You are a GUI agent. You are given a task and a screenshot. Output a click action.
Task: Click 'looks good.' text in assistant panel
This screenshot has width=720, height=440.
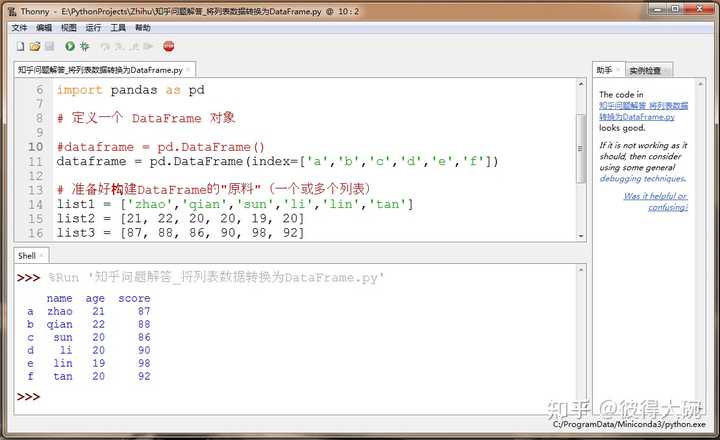pyautogui.click(x=622, y=128)
